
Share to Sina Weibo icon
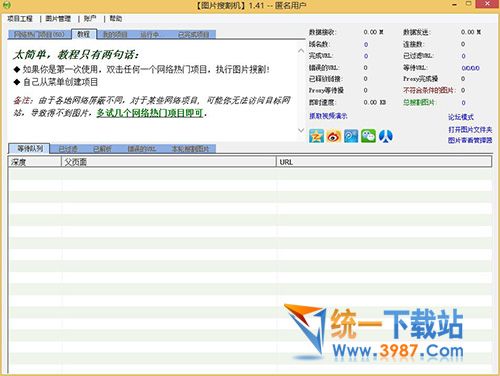[334, 136]
